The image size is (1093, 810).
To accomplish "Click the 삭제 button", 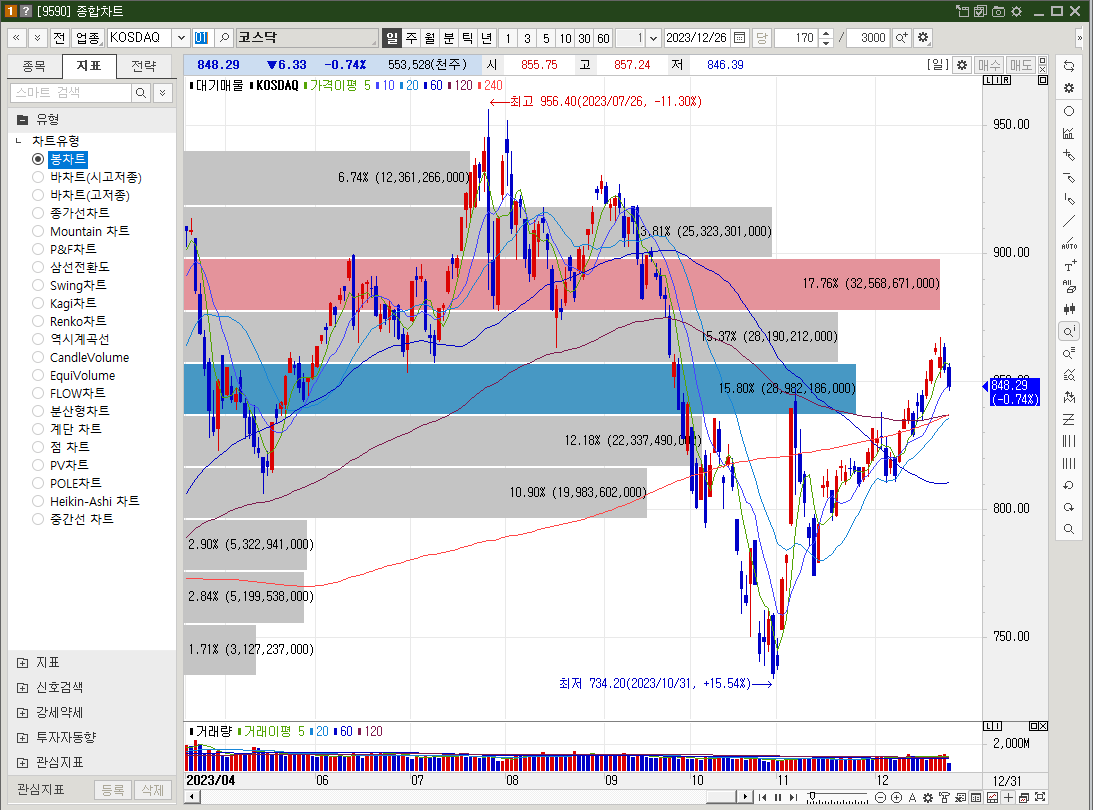I will 153,790.
